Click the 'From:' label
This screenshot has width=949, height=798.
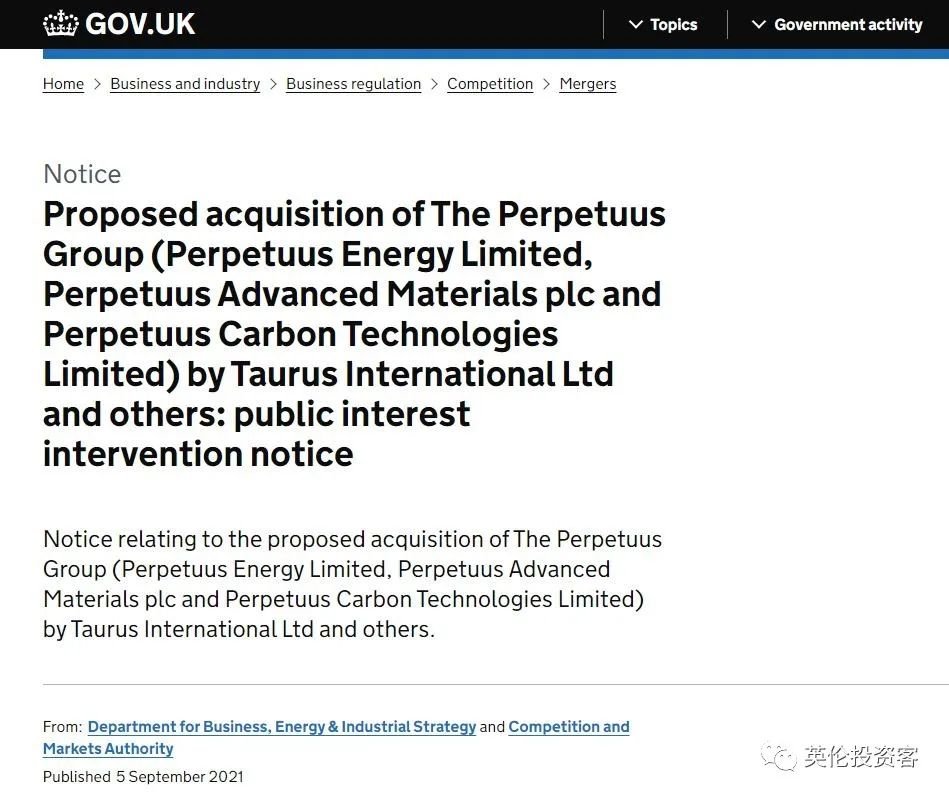click(x=62, y=726)
